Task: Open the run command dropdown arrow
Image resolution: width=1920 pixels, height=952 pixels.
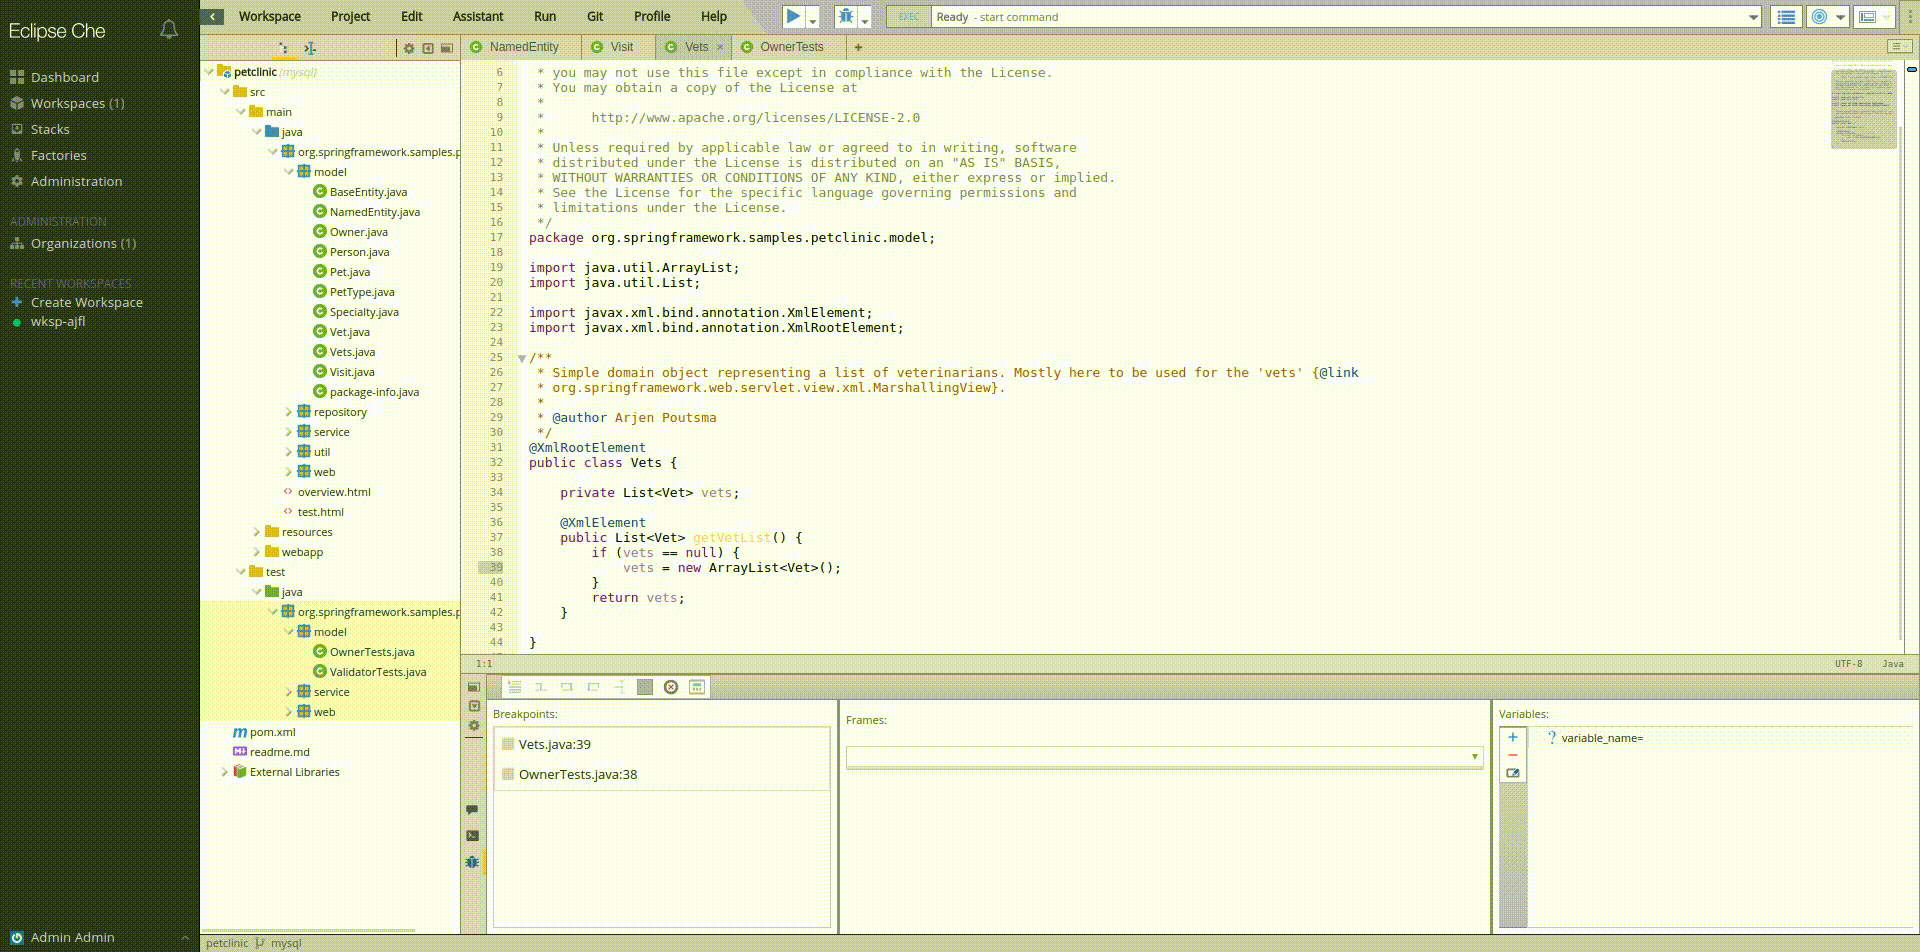Action: pos(812,19)
